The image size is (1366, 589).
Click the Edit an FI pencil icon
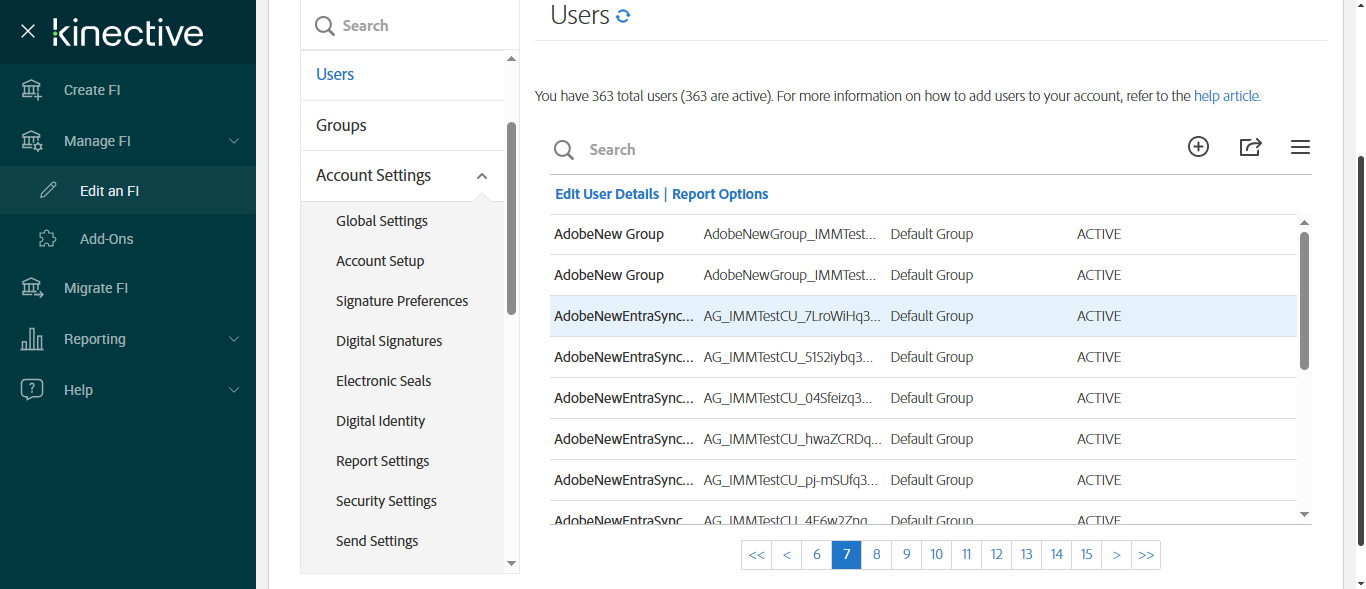click(x=48, y=190)
